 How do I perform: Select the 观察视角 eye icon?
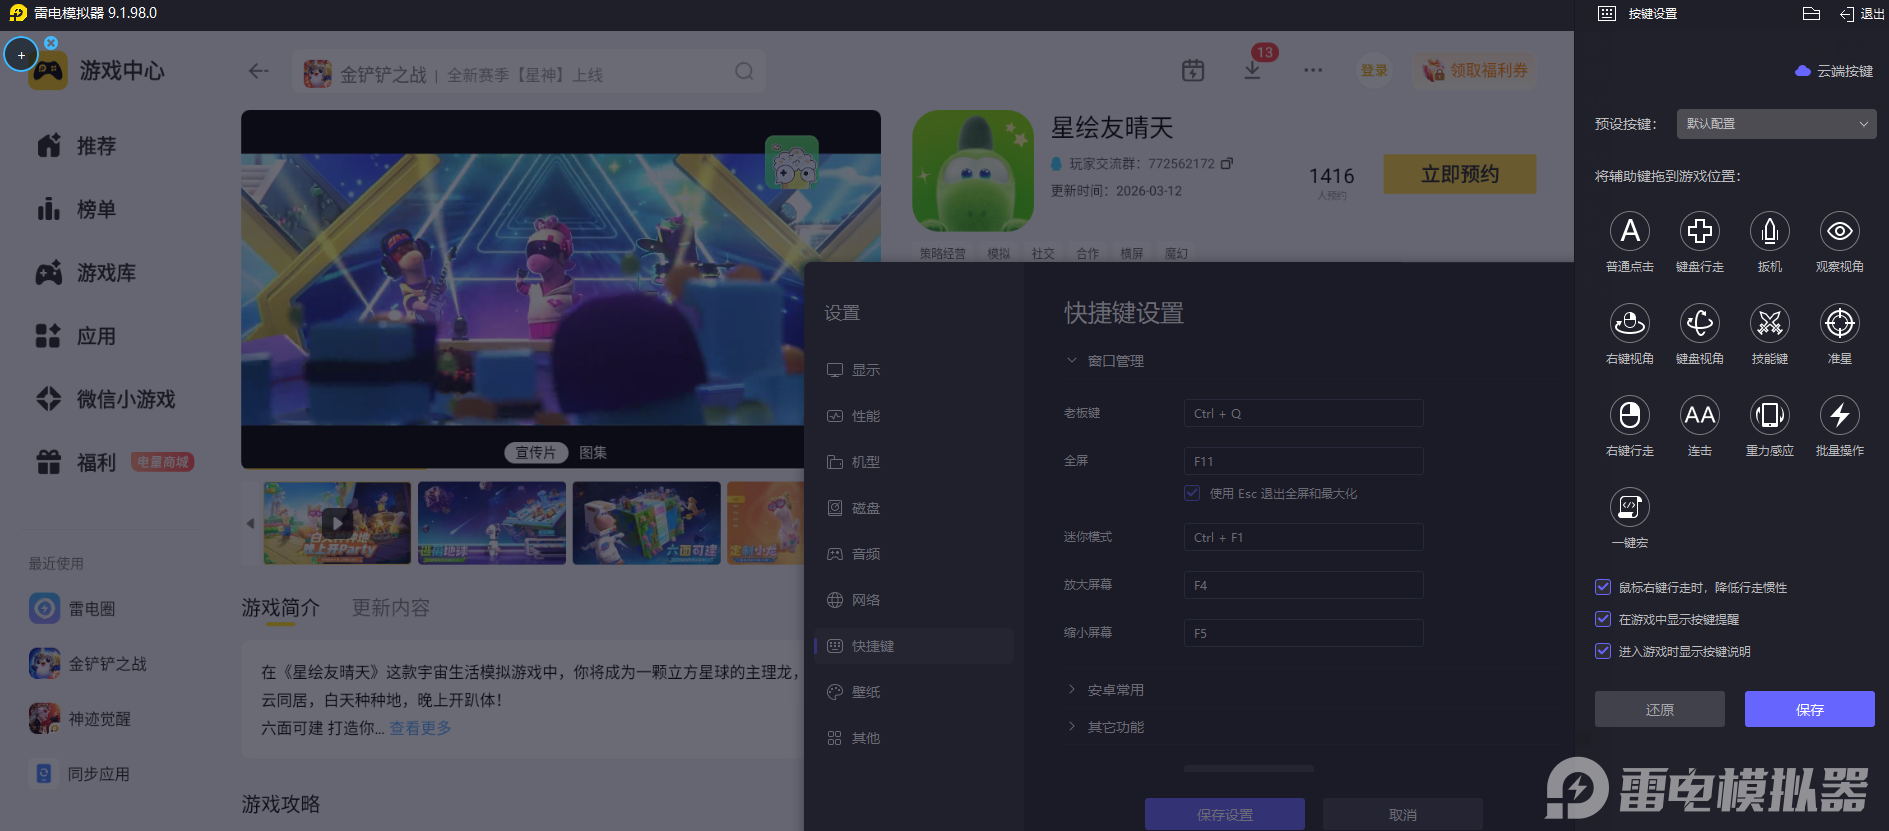(1839, 232)
